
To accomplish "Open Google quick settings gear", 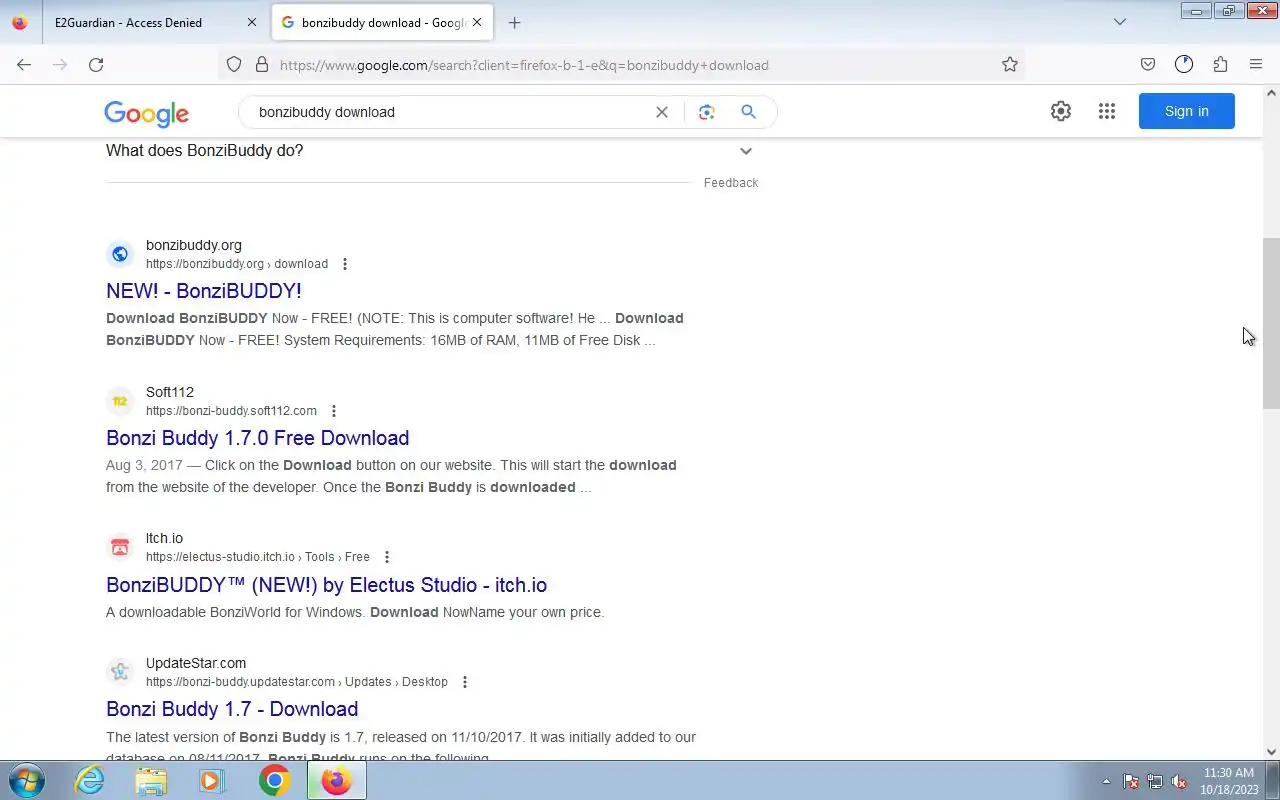I will [1061, 111].
